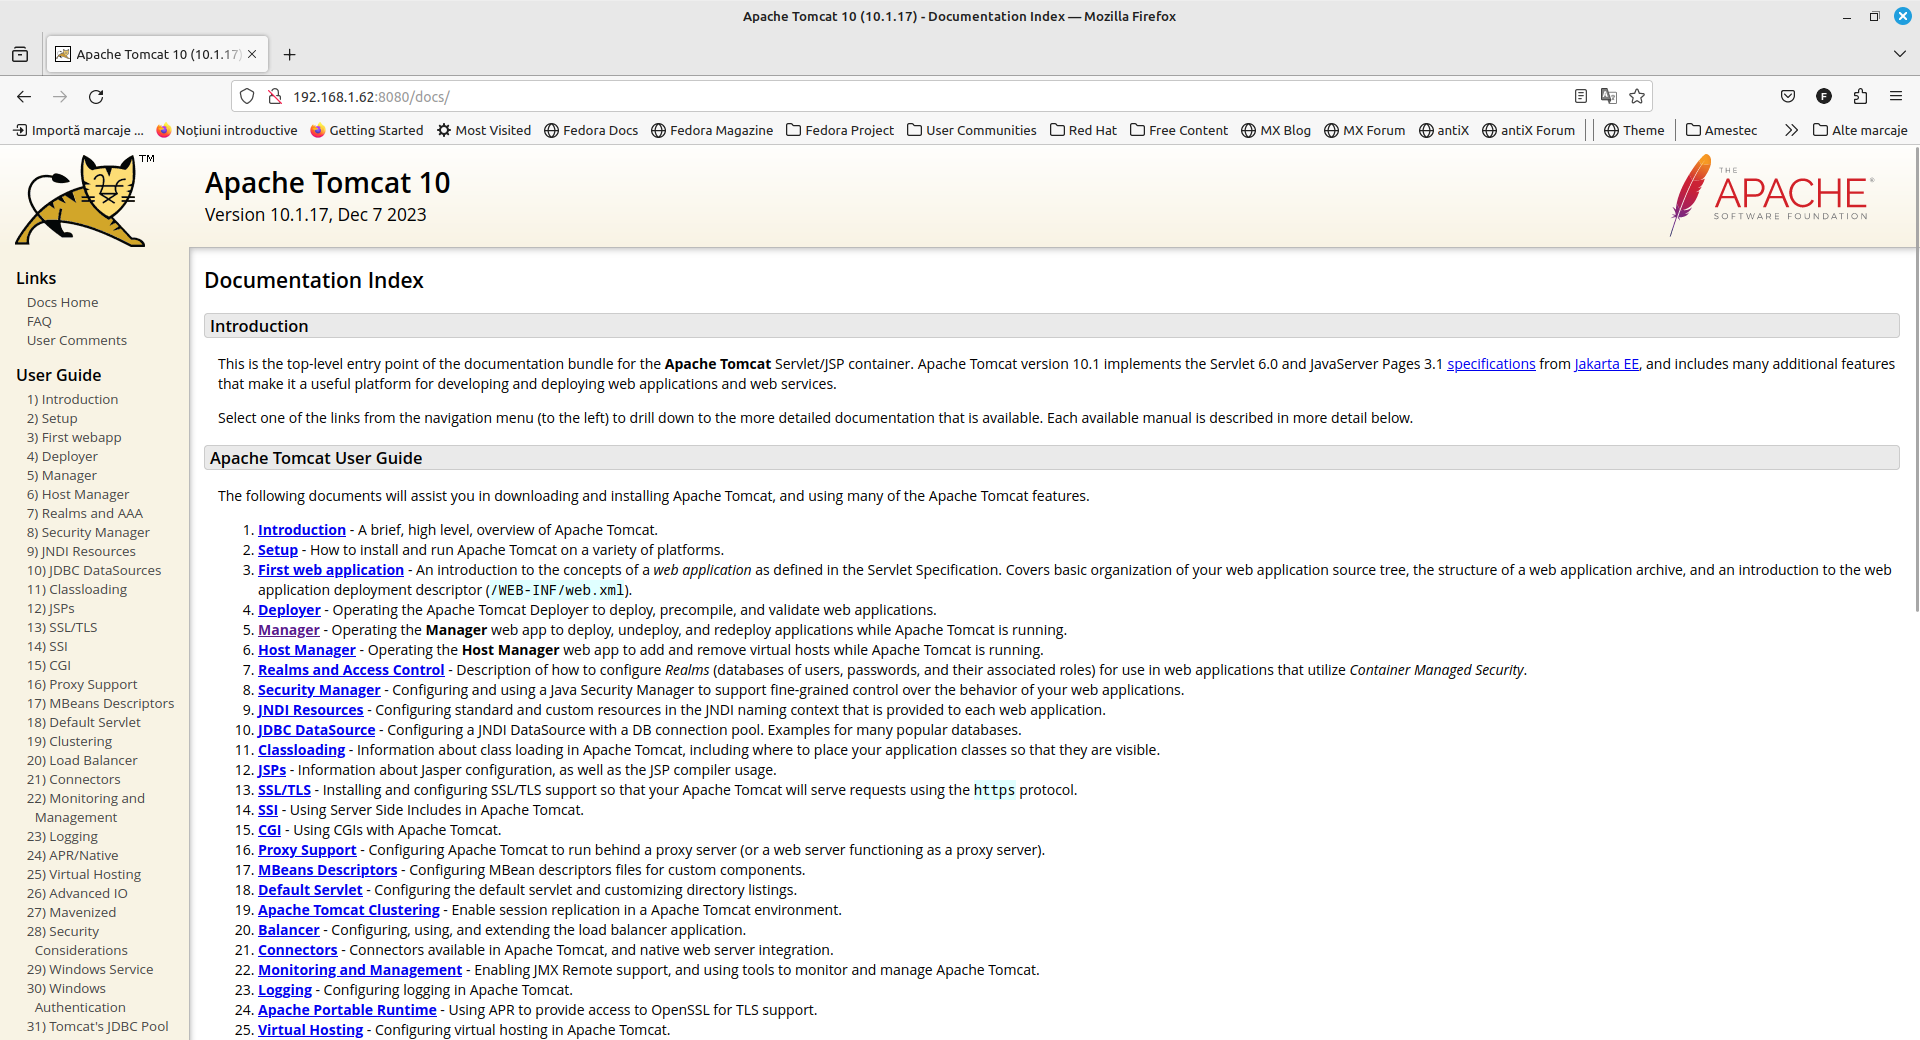This screenshot has width=1920, height=1040.
Task: Open the Pocket save icon
Action: click(1788, 97)
